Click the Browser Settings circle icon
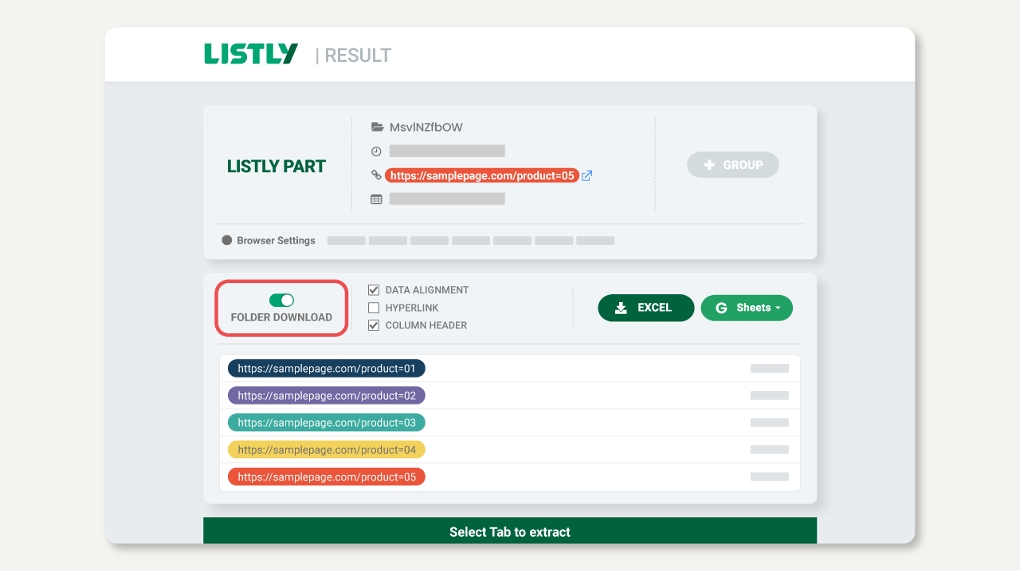Viewport: 1020px width, 572px height. click(x=227, y=240)
